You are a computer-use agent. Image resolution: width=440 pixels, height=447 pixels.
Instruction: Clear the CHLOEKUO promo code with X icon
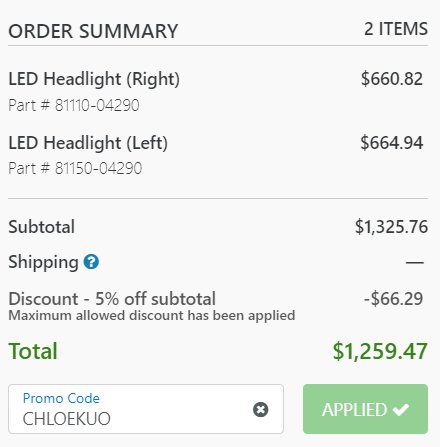click(x=260, y=409)
